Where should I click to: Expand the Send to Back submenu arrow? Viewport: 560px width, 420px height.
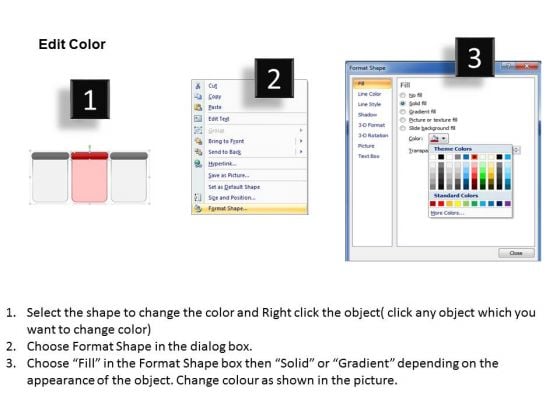(301, 152)
